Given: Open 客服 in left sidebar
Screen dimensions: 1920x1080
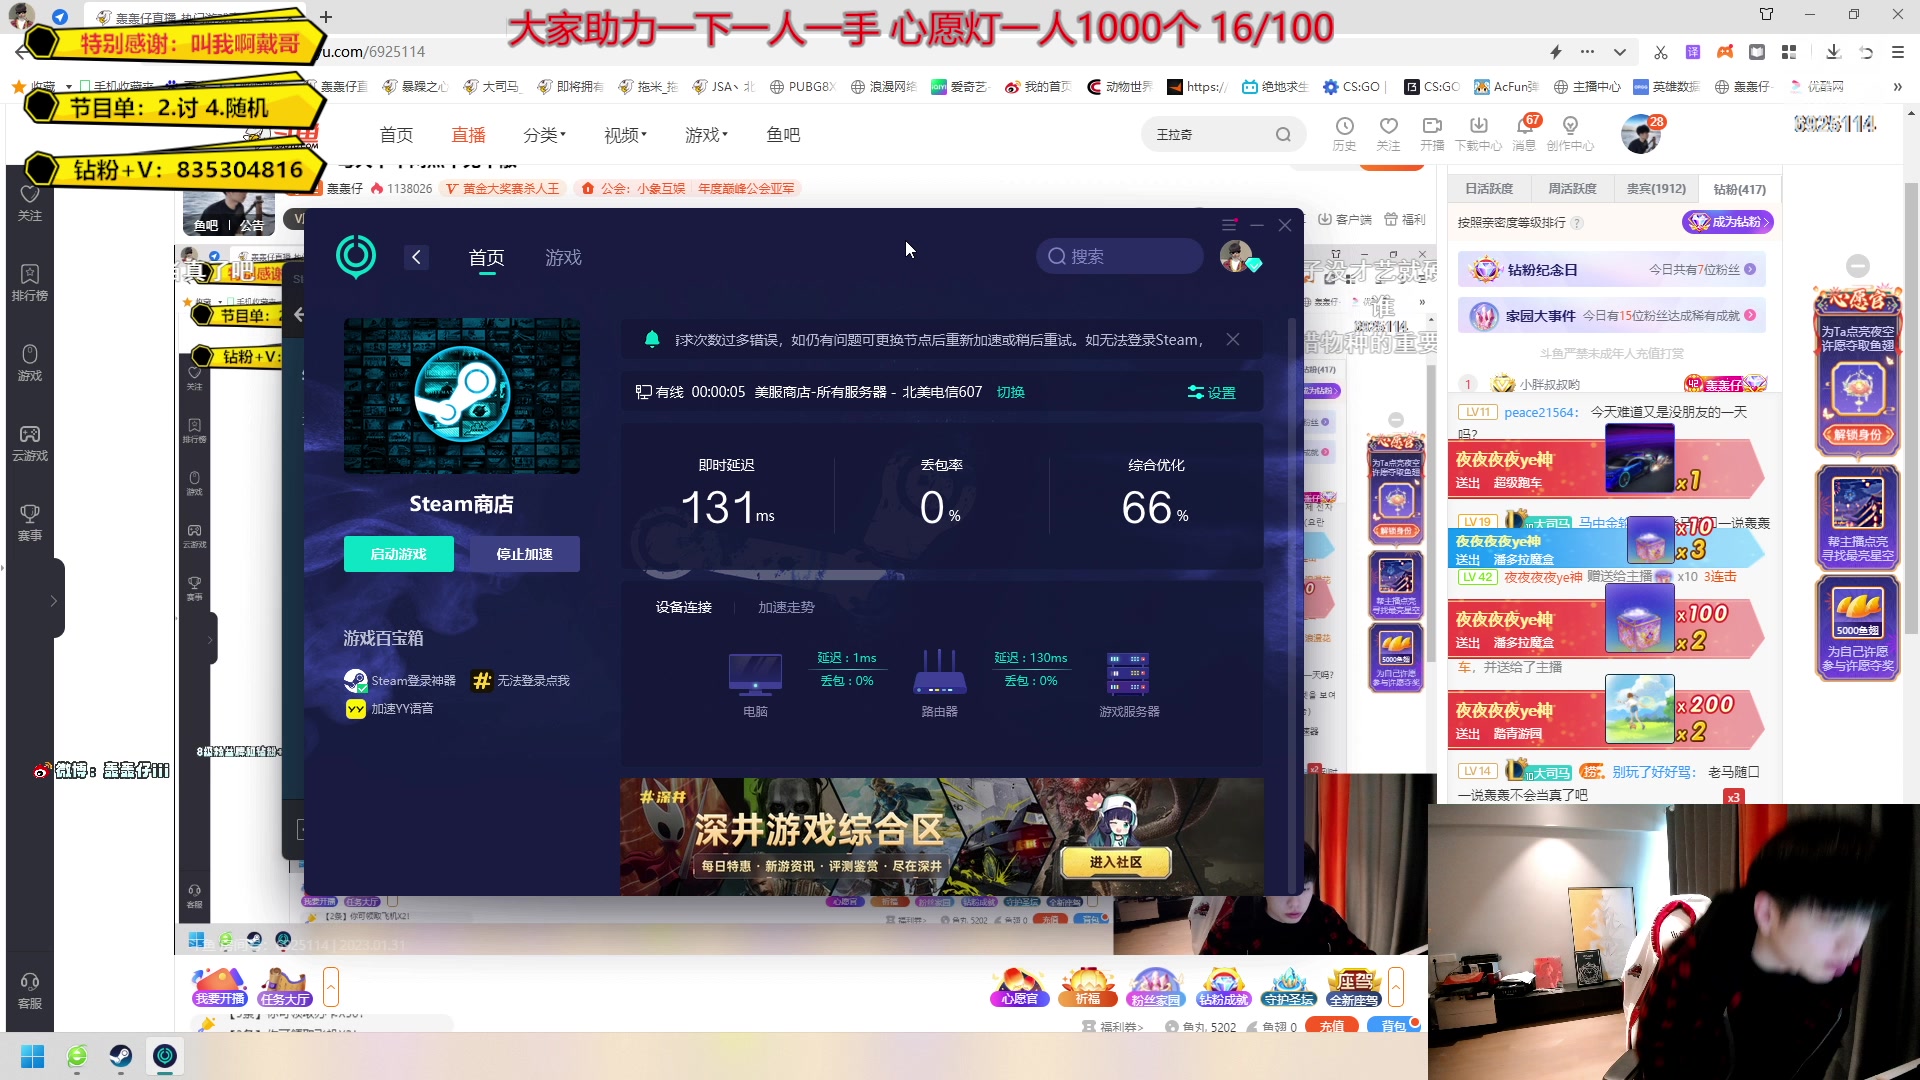Looking at the screenshot, I should tap(30, 991).
